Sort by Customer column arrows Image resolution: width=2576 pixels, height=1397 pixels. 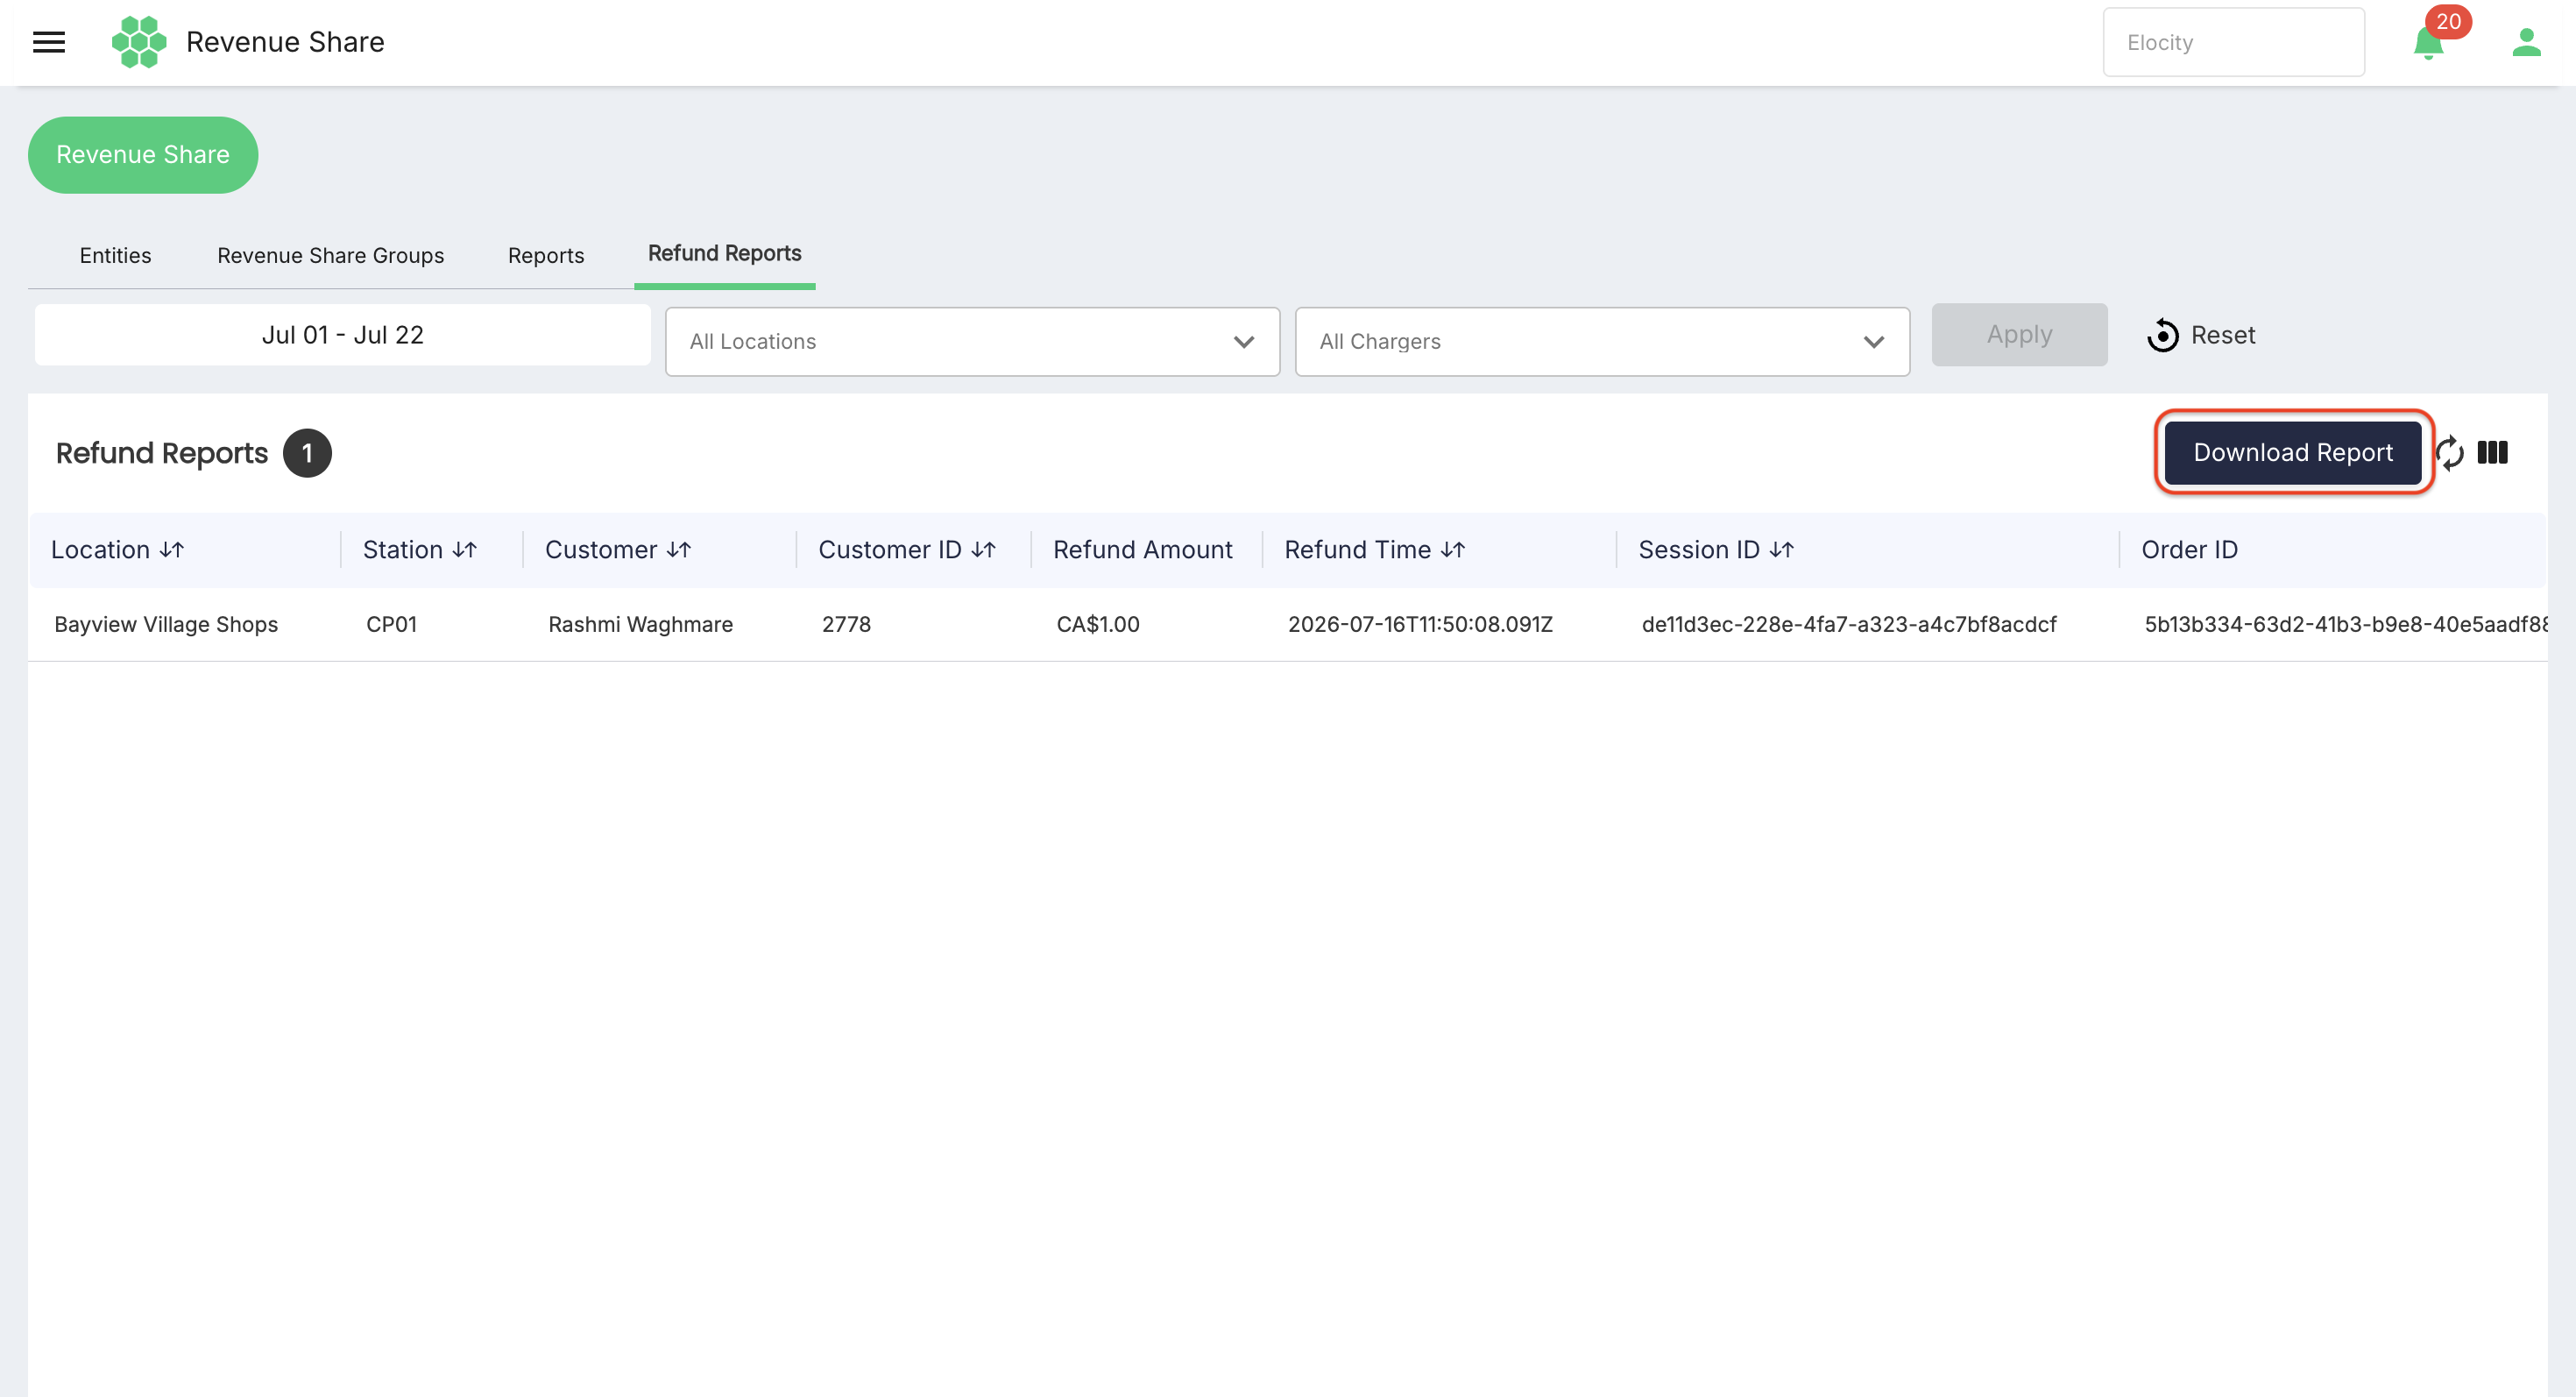pyautogui.click(x=679, y=550)
